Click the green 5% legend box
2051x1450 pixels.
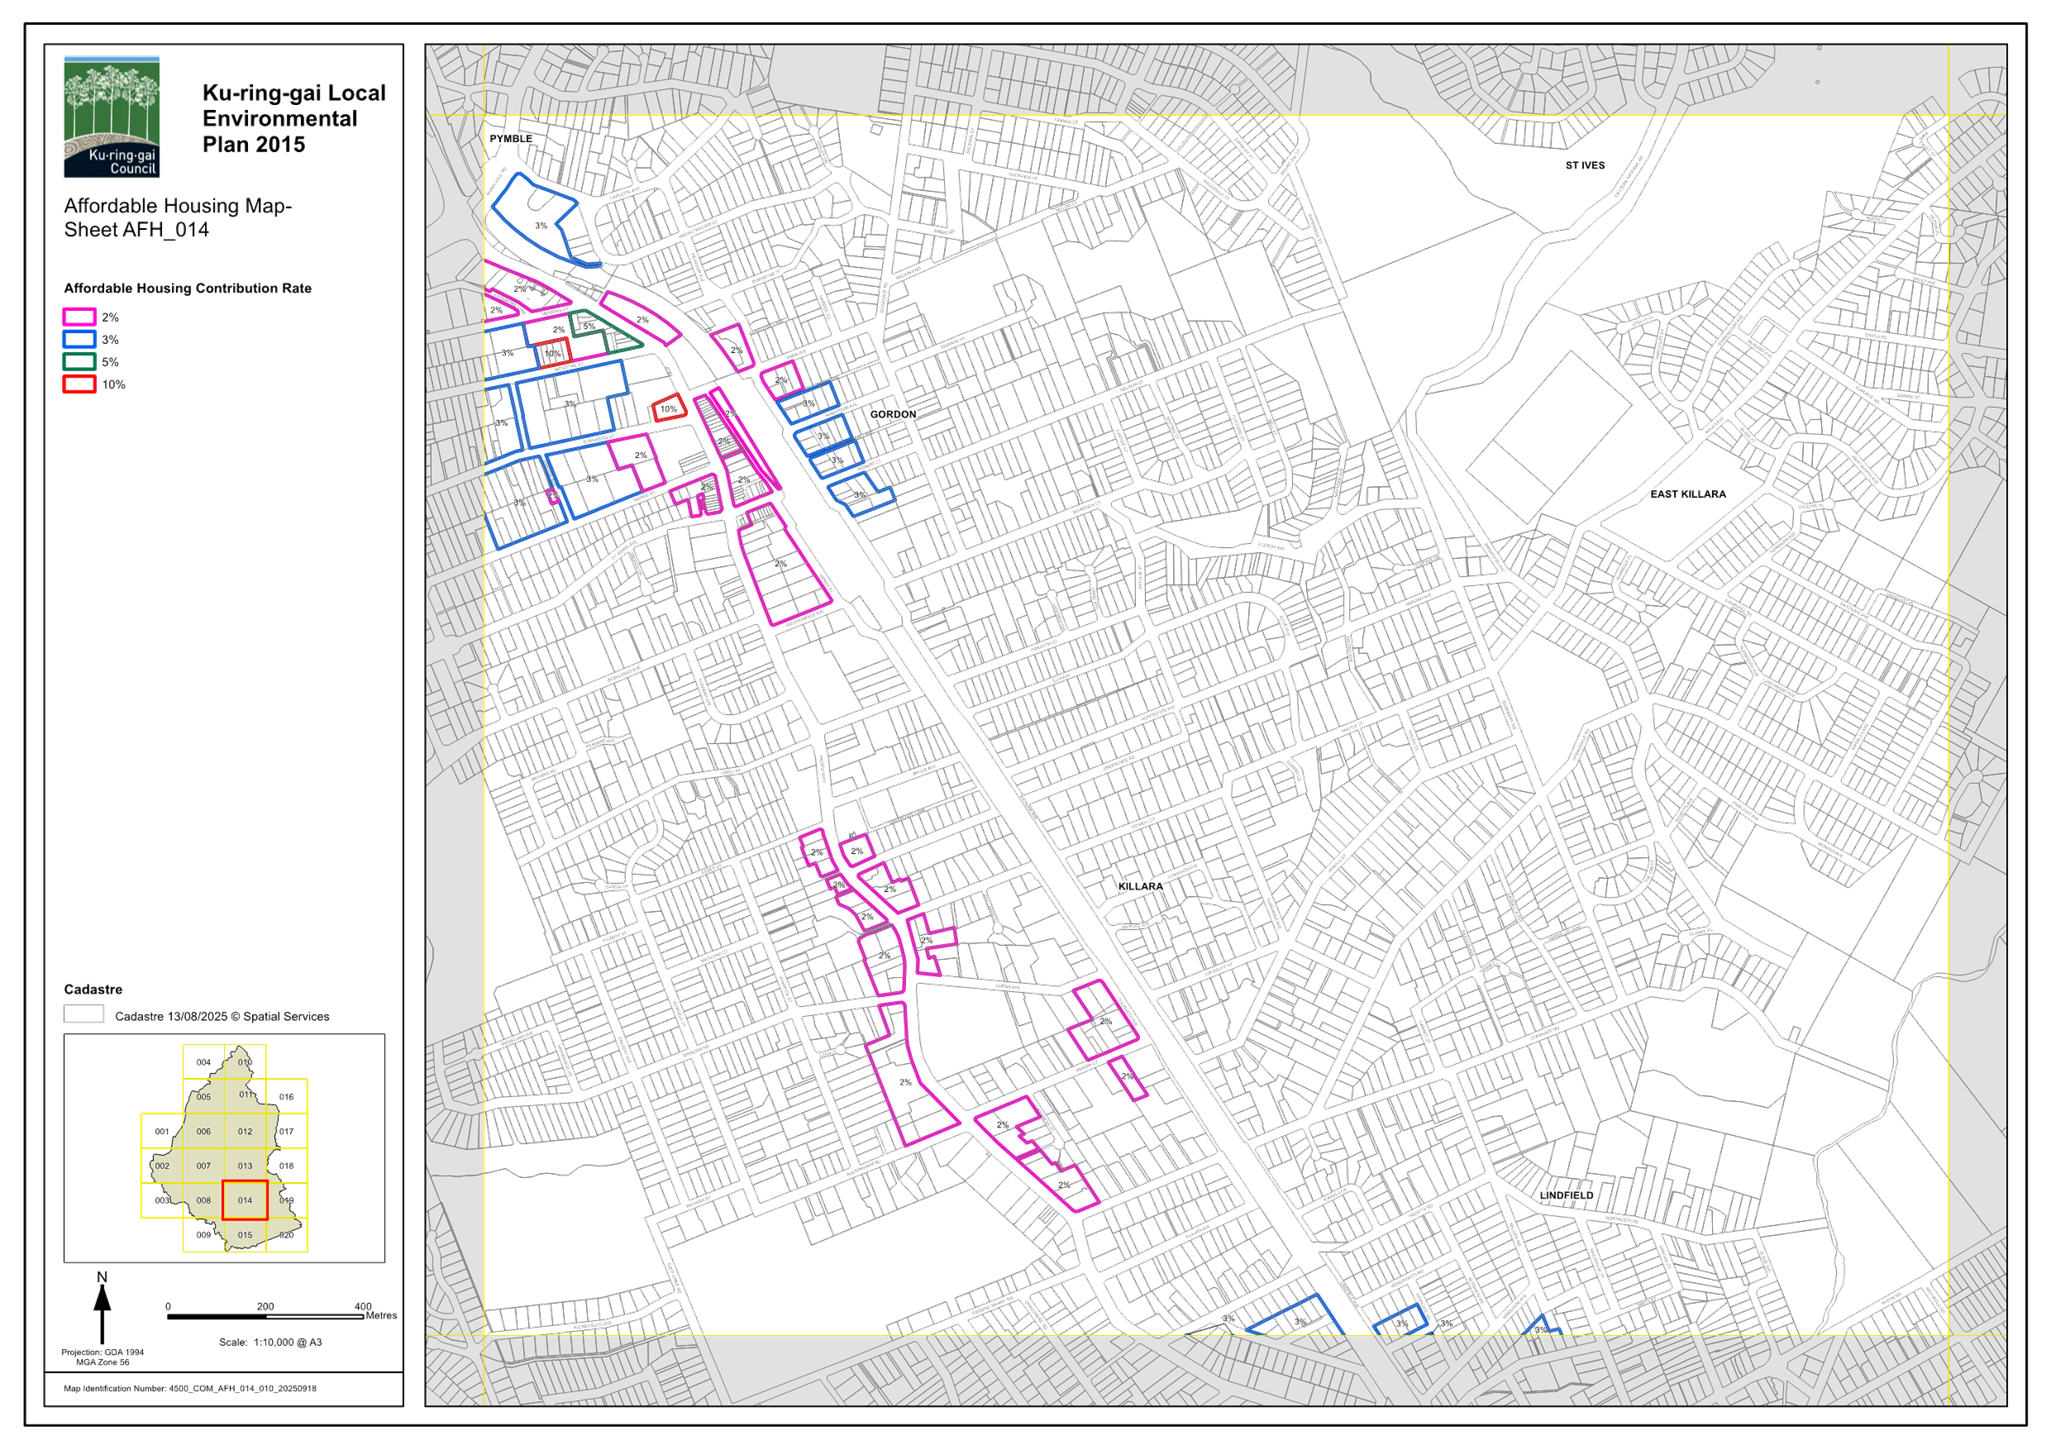(x=80, y=362)
